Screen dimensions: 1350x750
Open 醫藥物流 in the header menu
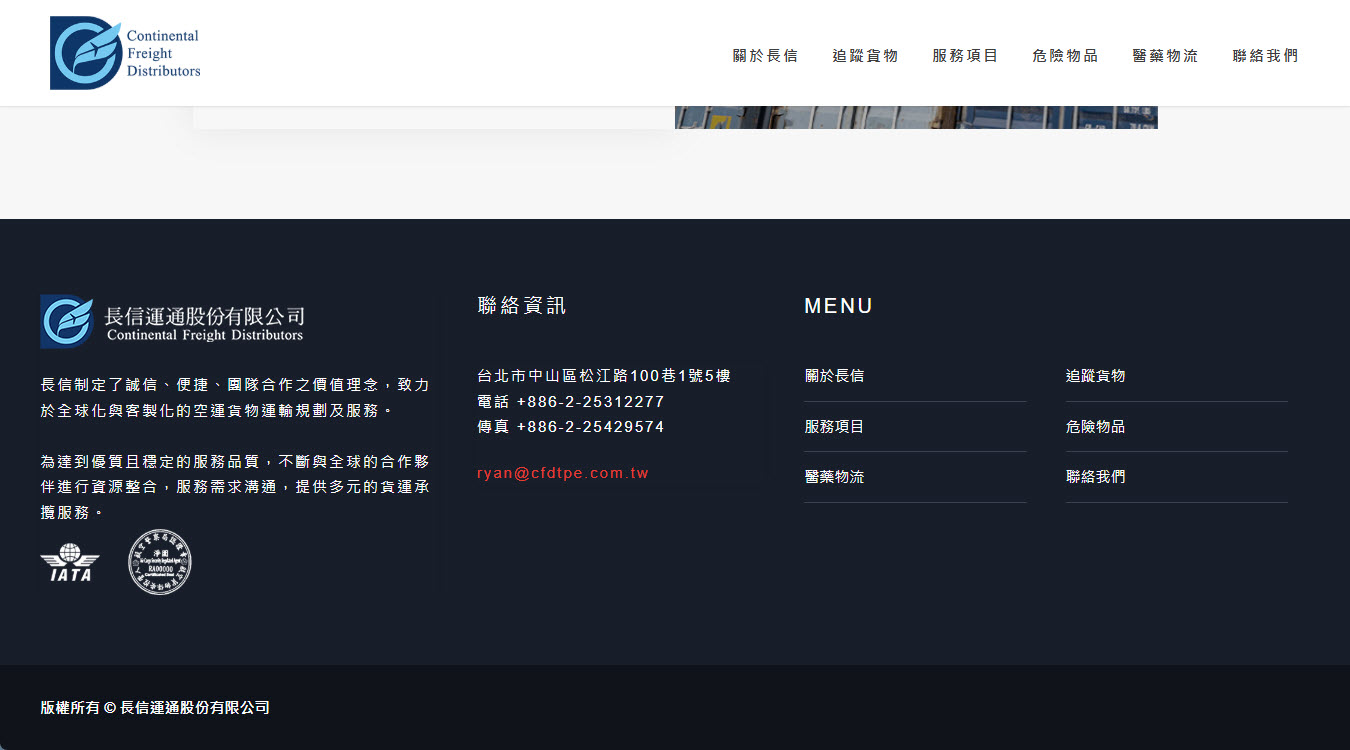(1165, 56)
